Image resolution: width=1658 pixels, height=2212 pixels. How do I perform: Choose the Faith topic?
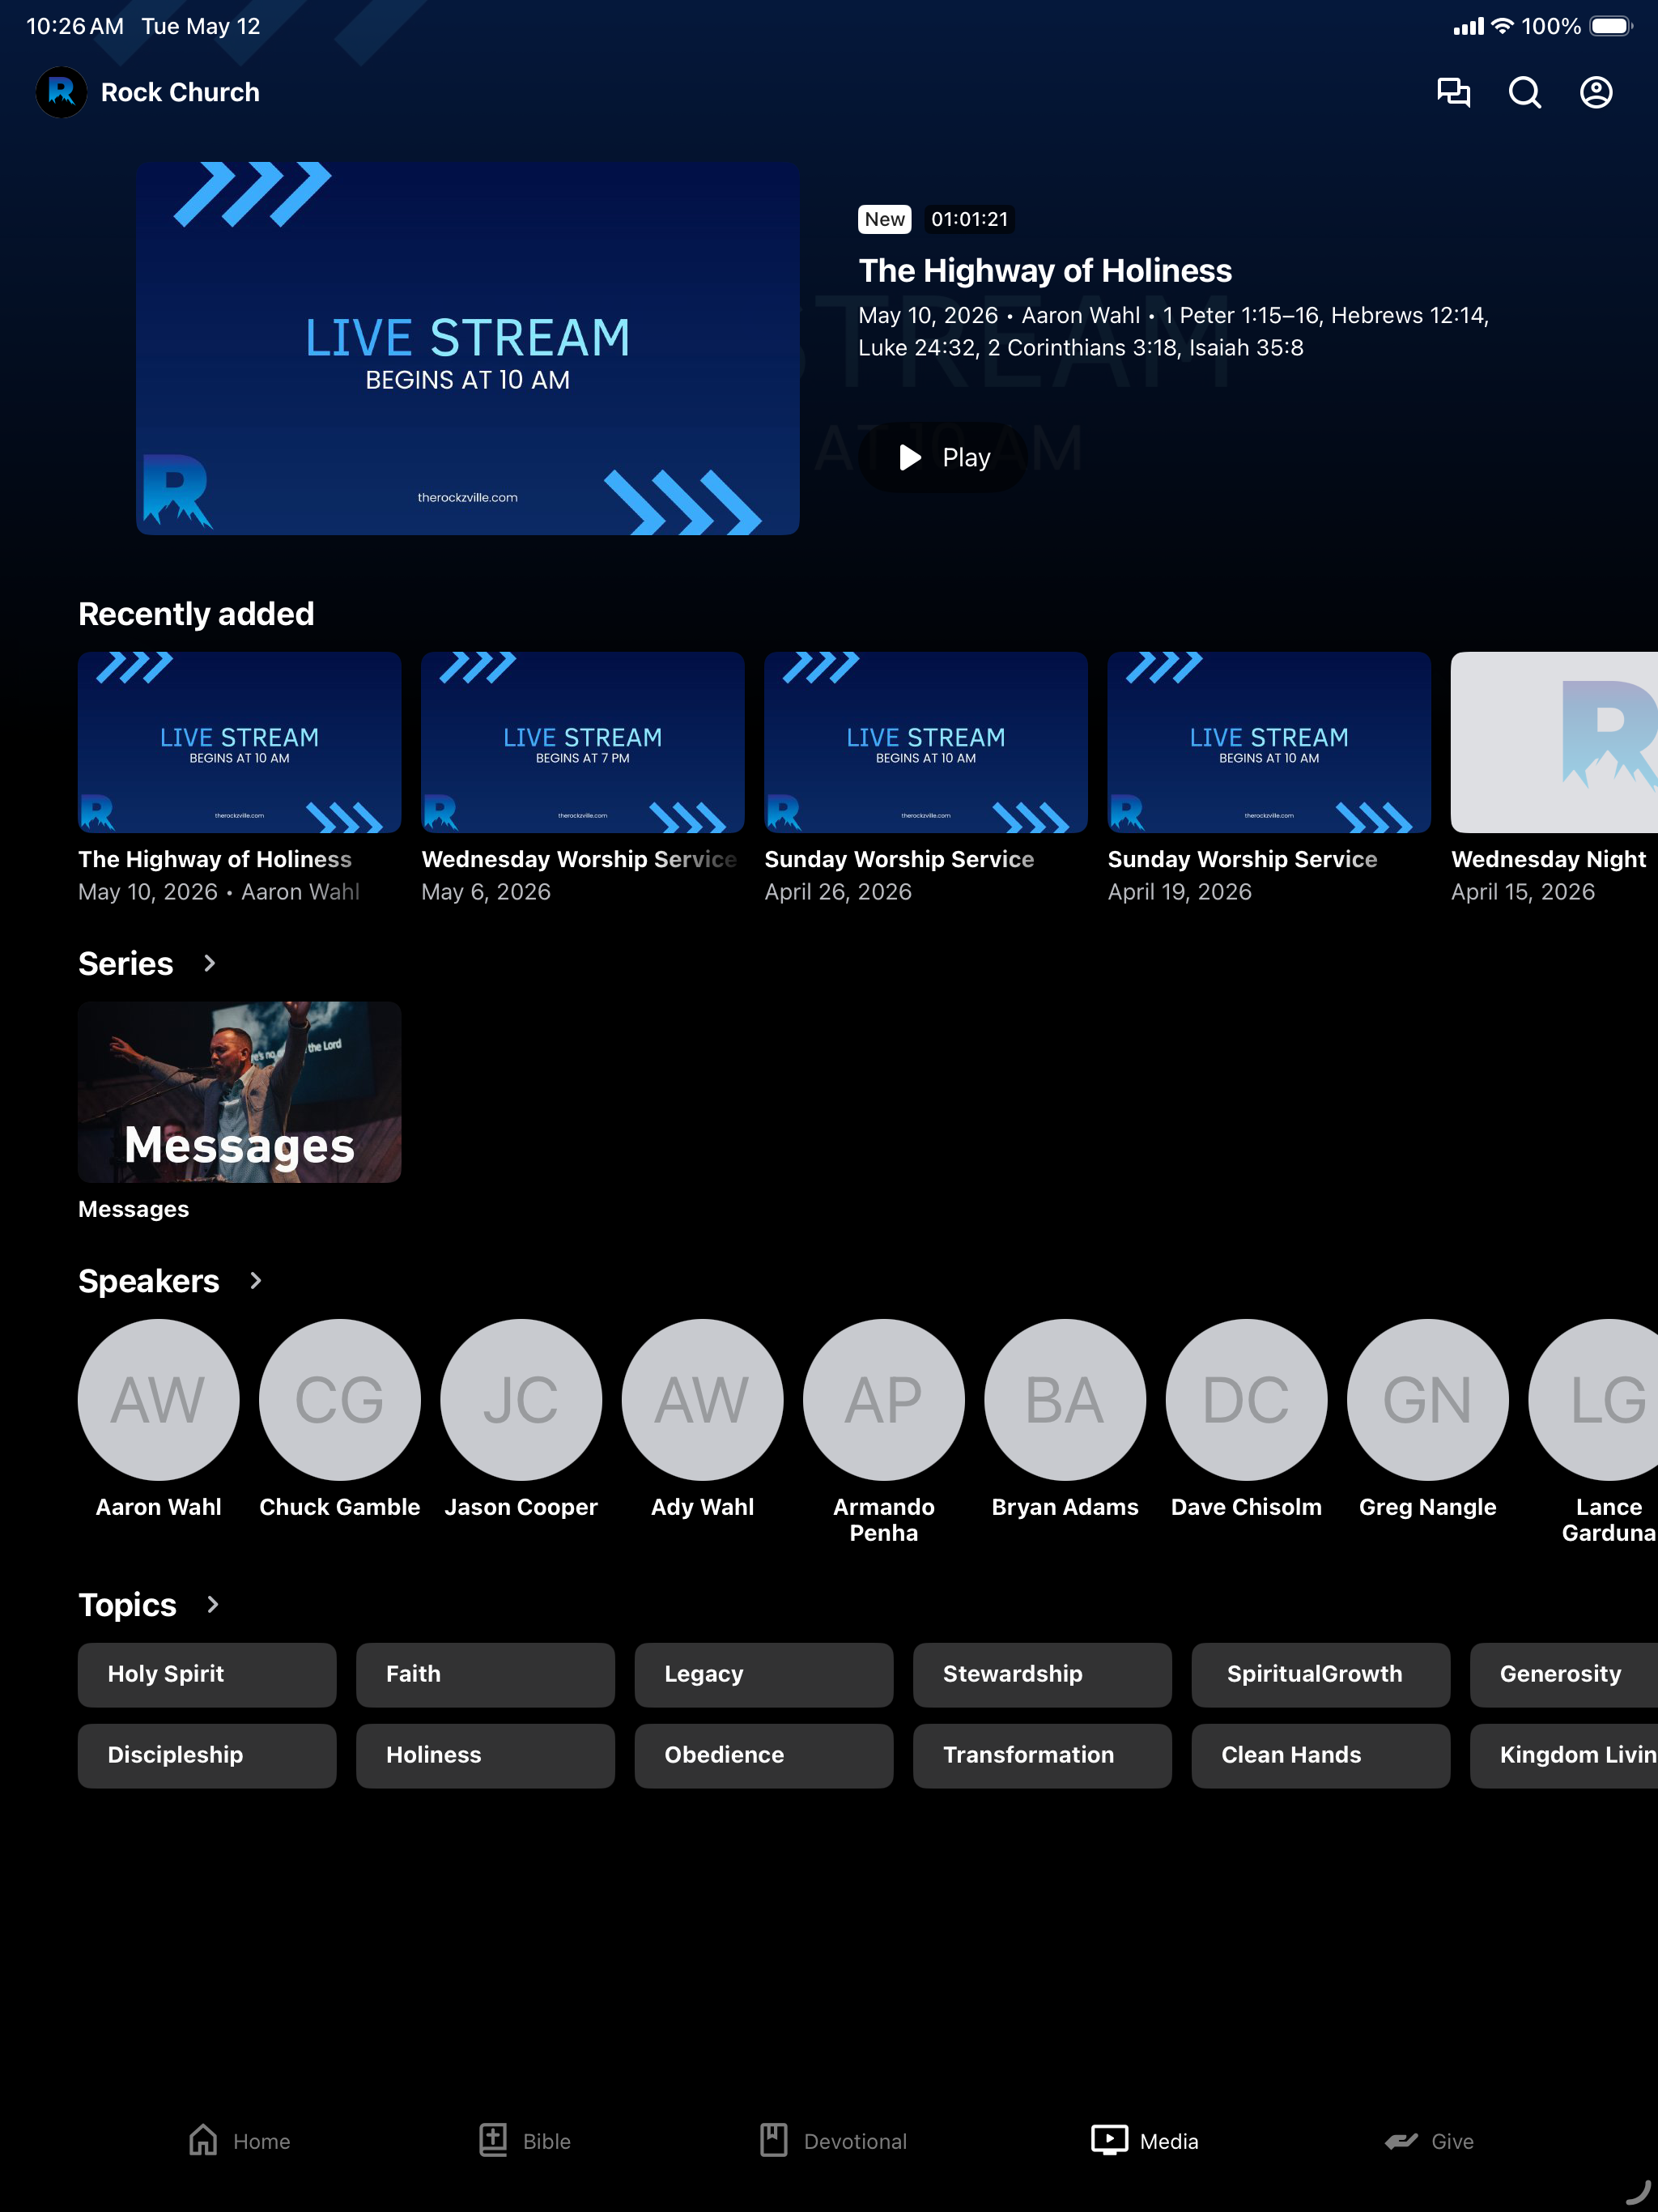pyautogui.click(x=485, y=1674)
